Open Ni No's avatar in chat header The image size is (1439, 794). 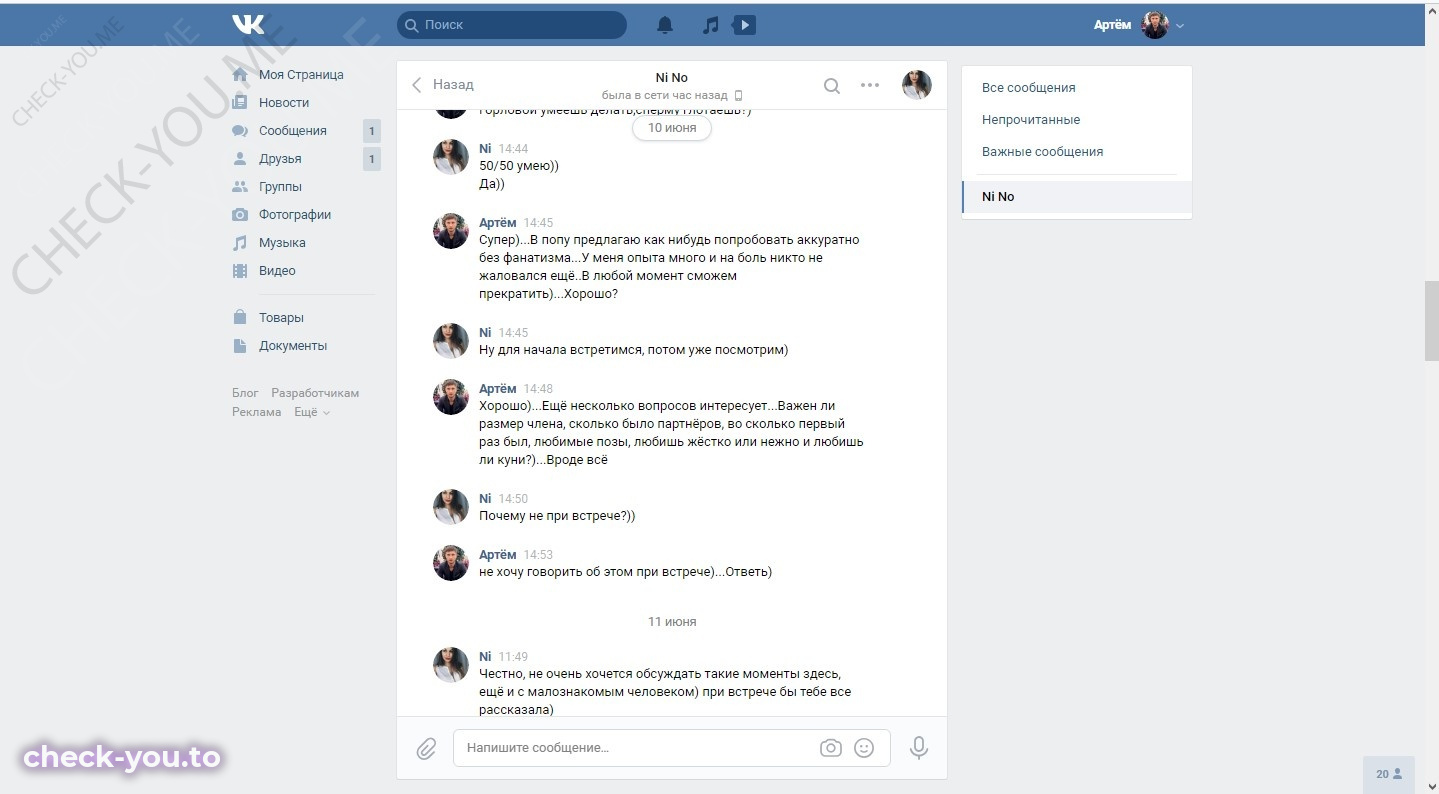(917, 85)
